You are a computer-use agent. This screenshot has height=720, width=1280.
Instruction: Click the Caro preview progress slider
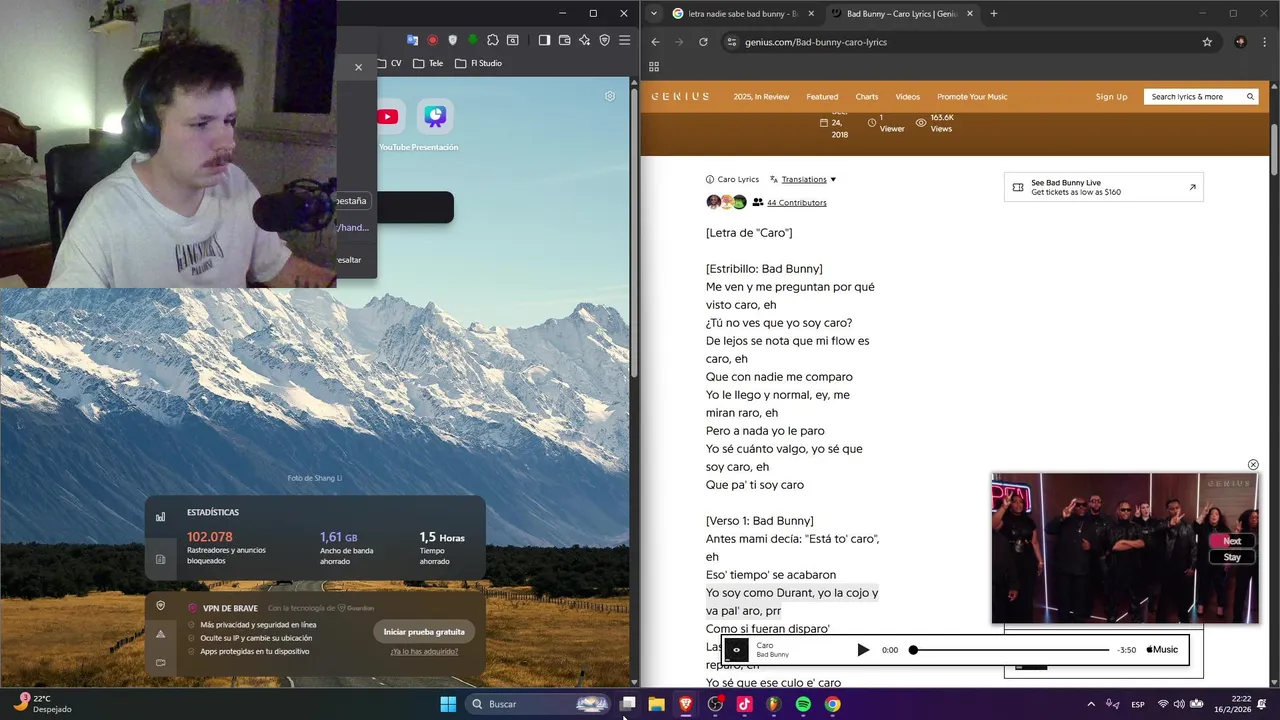[x=1010, y=650]
